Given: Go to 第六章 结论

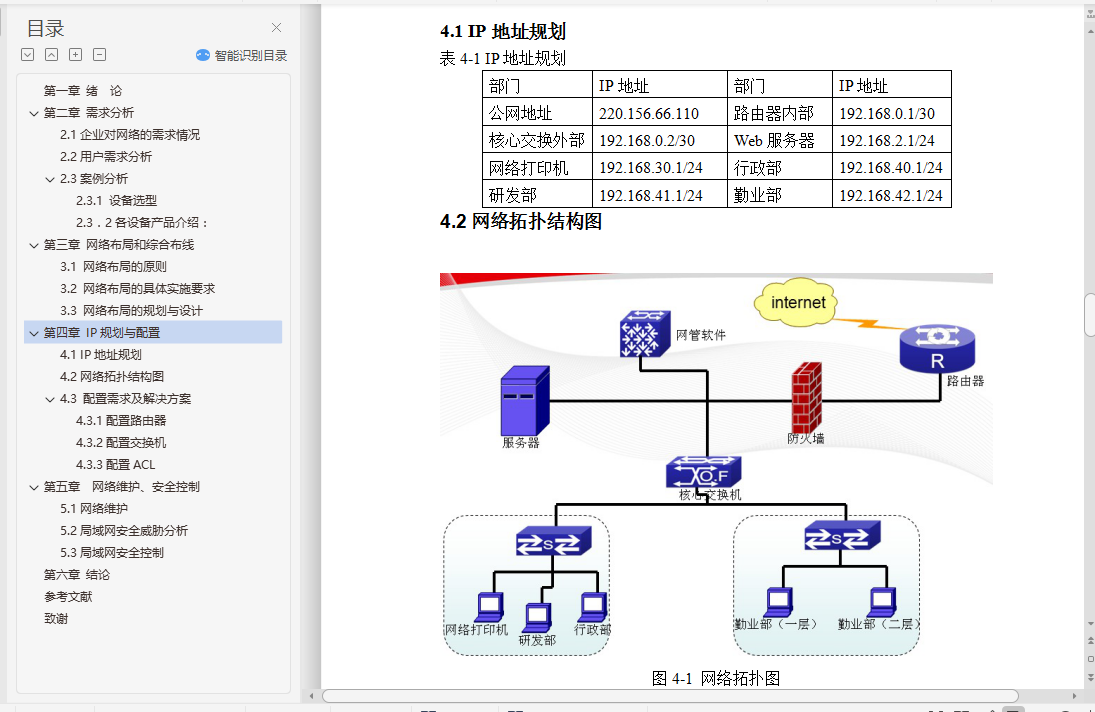Looking at the screenshot, I should (x=77, y=574).
